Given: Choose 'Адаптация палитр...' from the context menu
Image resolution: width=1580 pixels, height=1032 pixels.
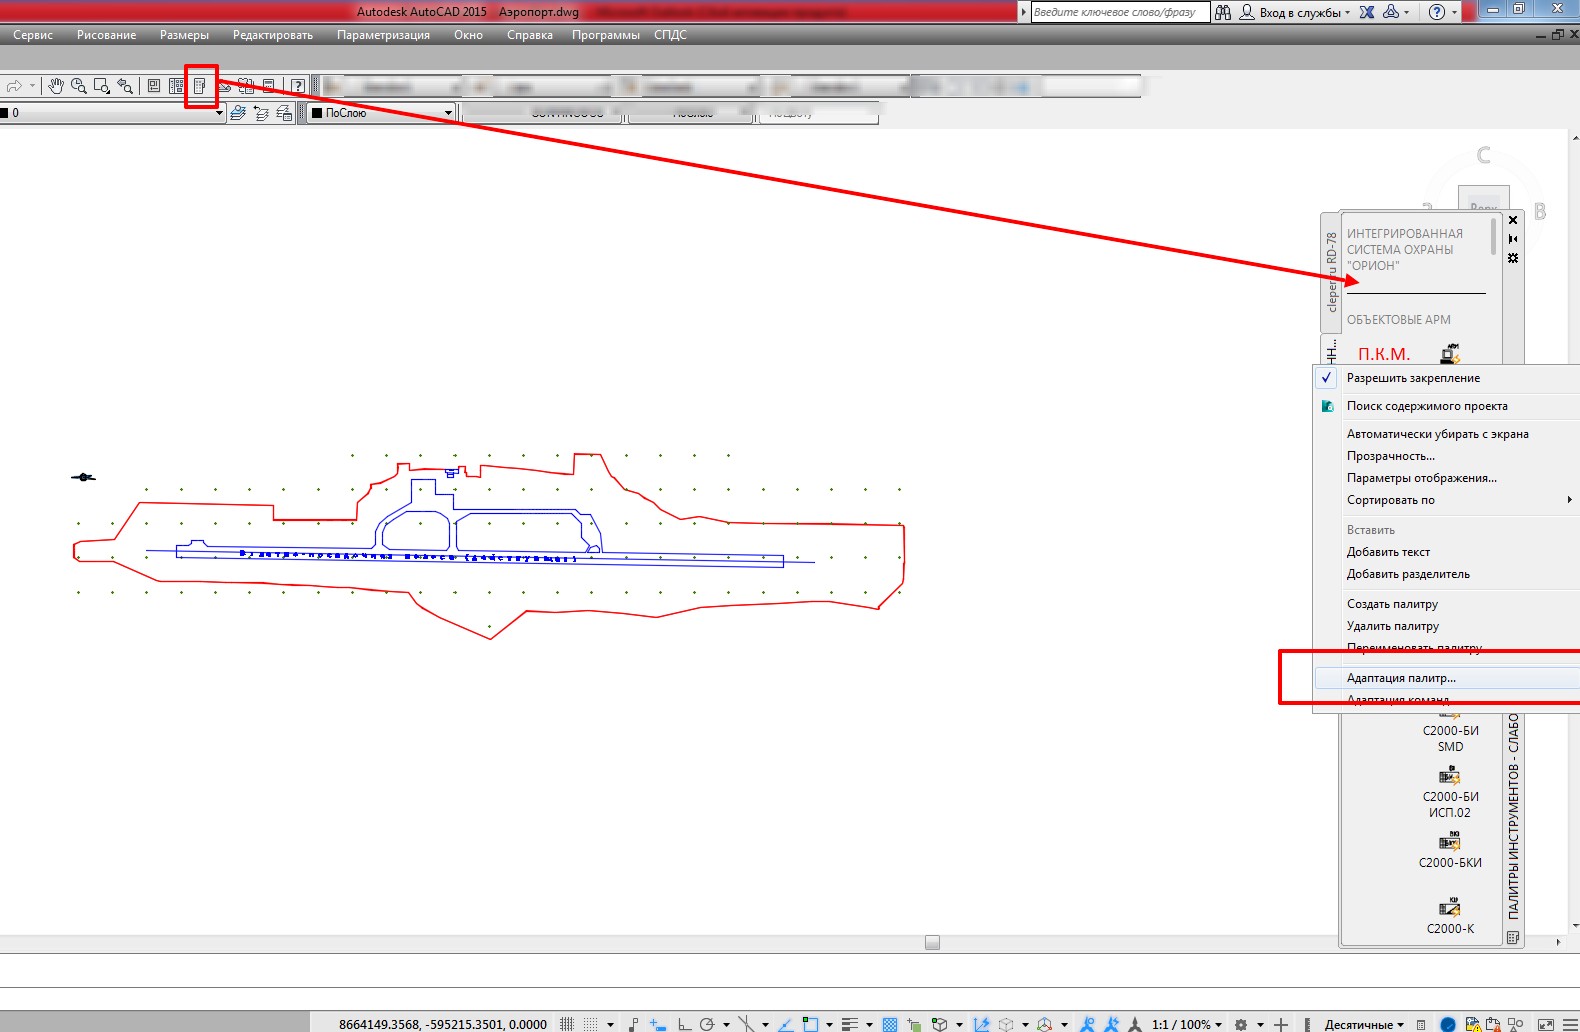Looking at the screenshot, I should [1400, 678].
